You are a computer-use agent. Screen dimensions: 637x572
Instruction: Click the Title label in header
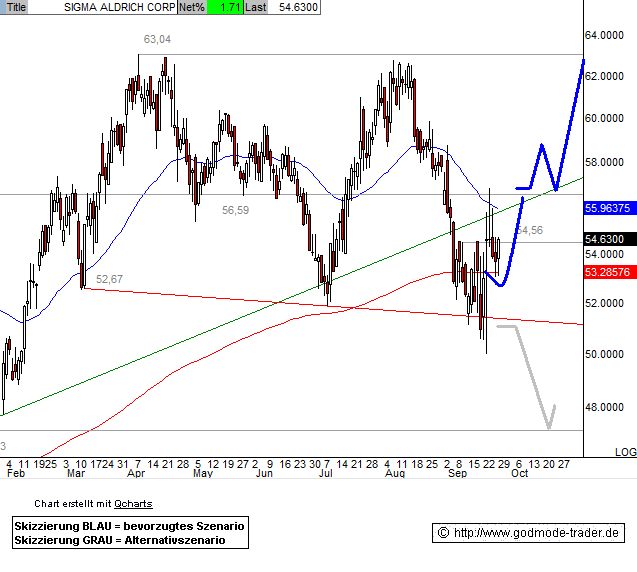tap(17, 6)
